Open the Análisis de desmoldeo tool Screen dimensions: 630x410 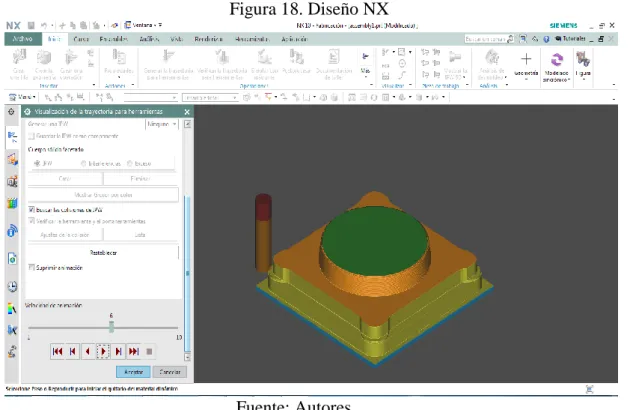(x=492, y=64)
